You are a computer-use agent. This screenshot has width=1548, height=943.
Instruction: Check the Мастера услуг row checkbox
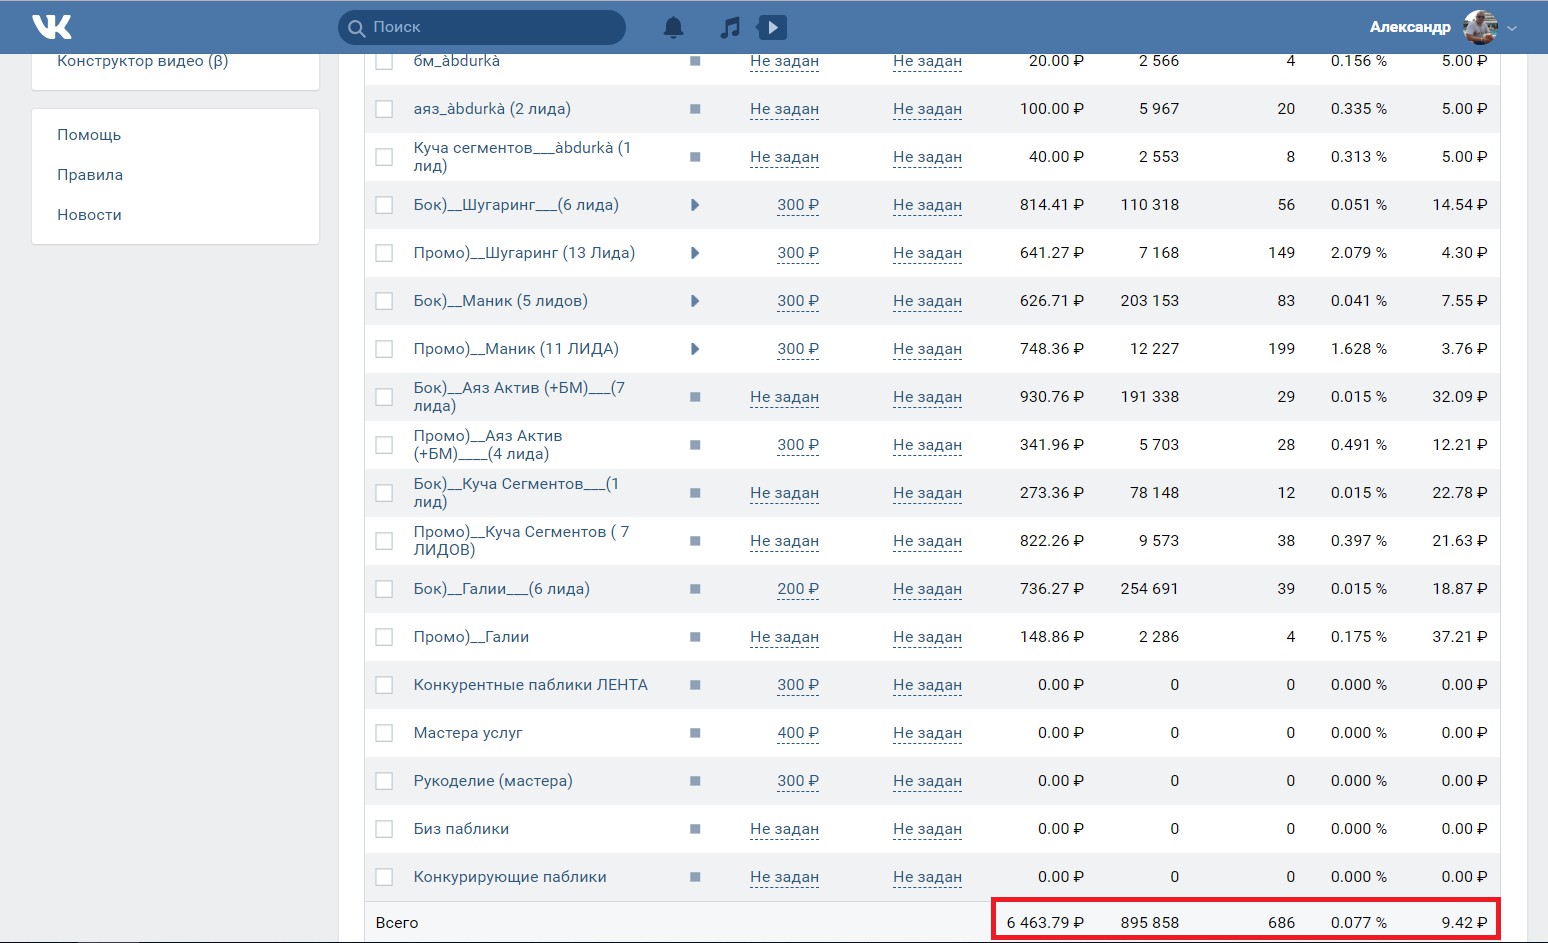point(384,733)
